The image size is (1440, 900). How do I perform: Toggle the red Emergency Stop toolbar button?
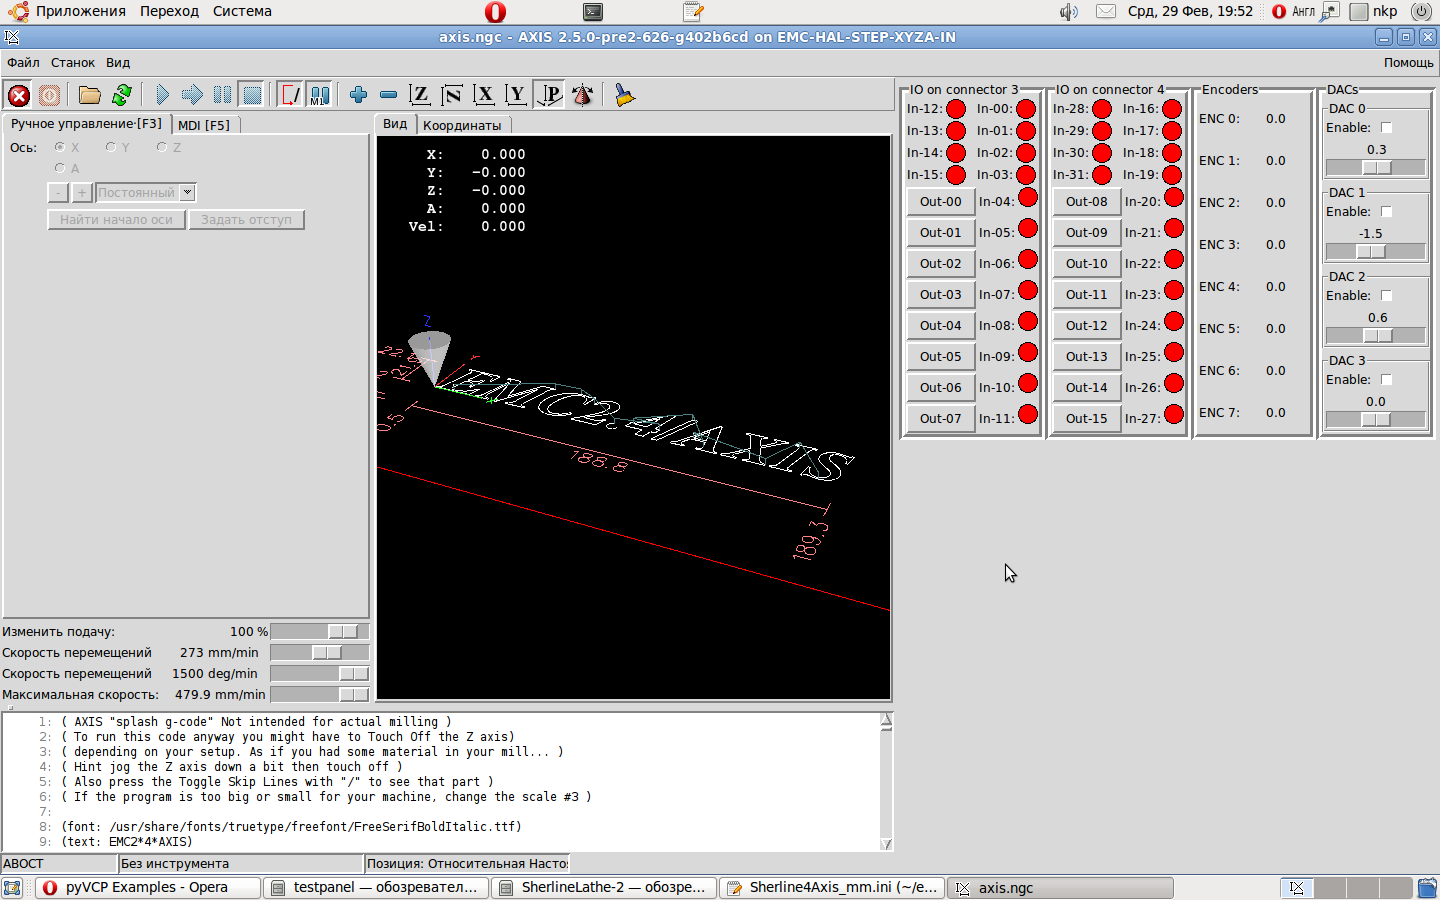[19, 95]
